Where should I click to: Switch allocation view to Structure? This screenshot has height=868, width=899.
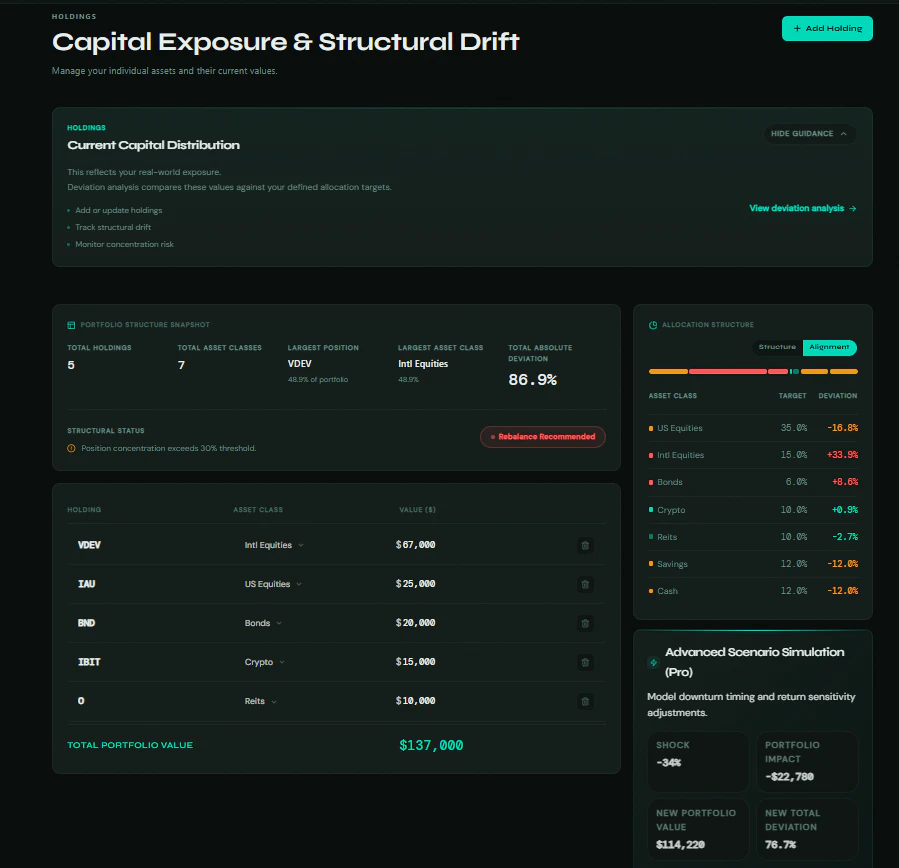[777, 347]
